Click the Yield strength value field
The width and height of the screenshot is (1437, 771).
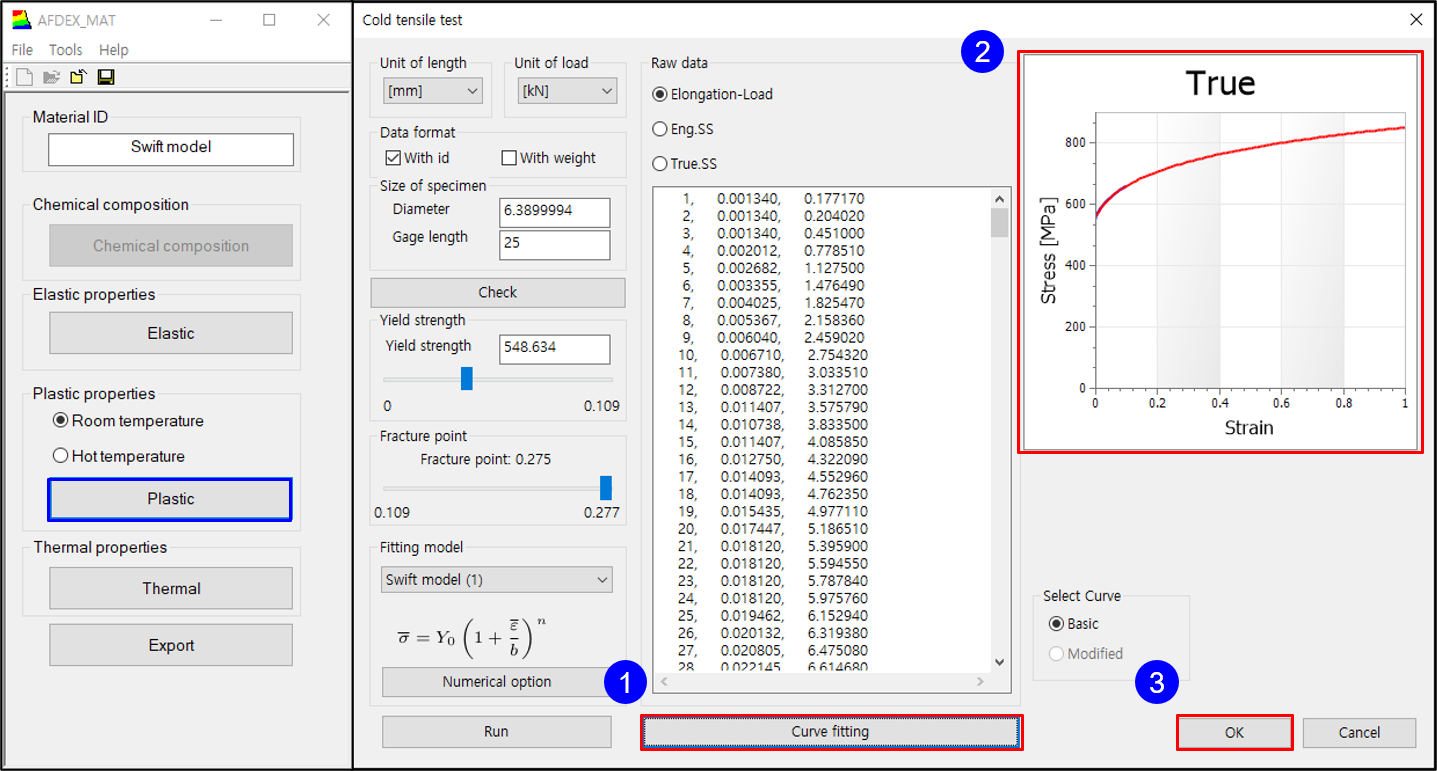554,349
